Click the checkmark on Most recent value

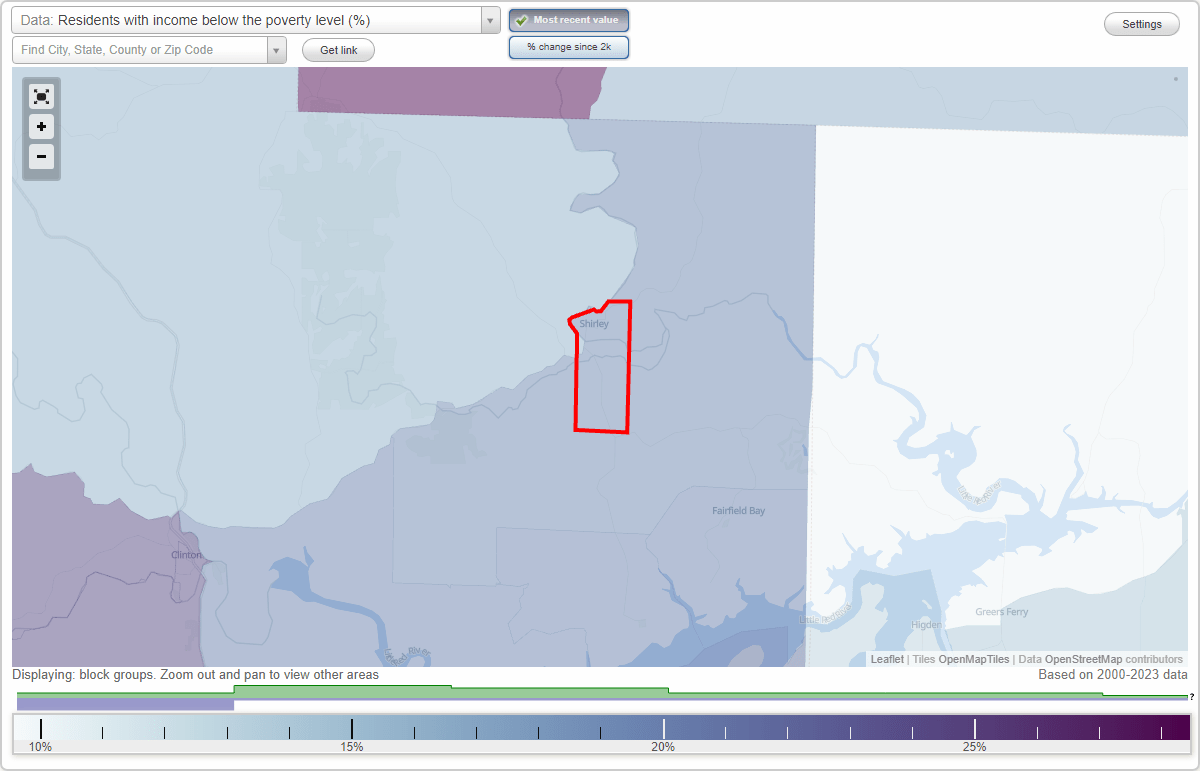(x=522, y=20)
